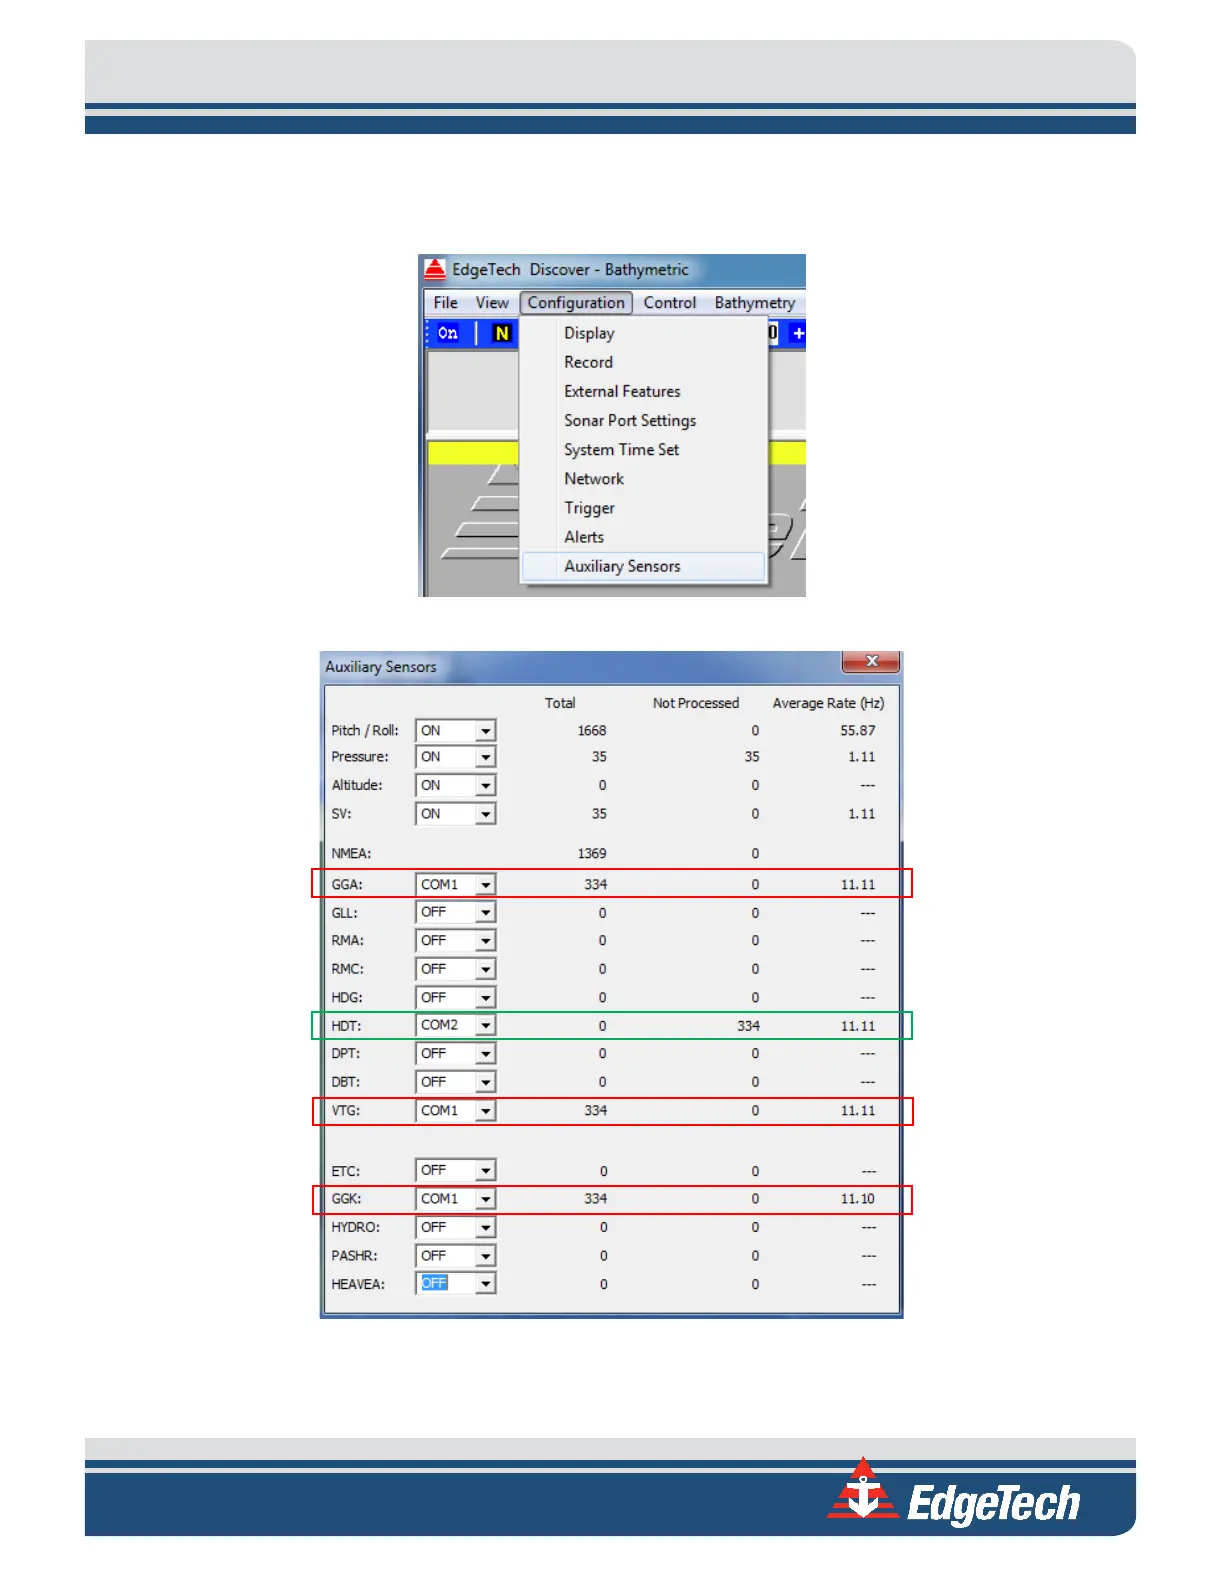Open the DPT port dropdown

485,1054
